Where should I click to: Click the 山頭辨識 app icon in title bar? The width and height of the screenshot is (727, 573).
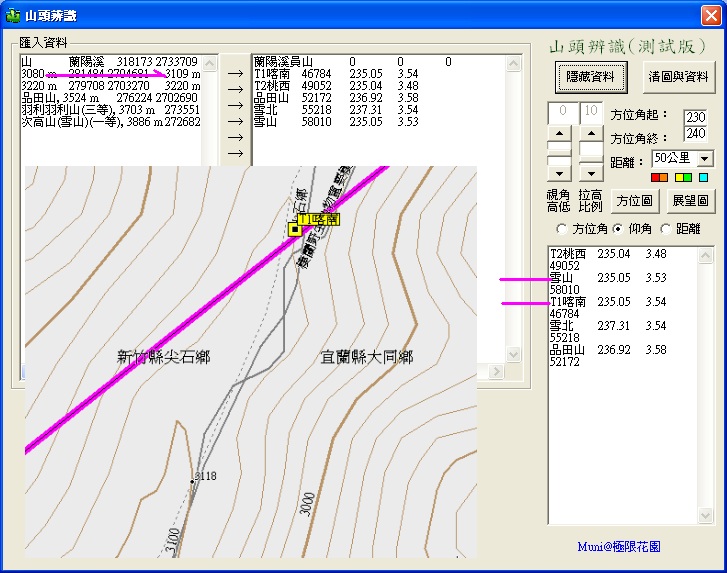[x=13, y=15]
